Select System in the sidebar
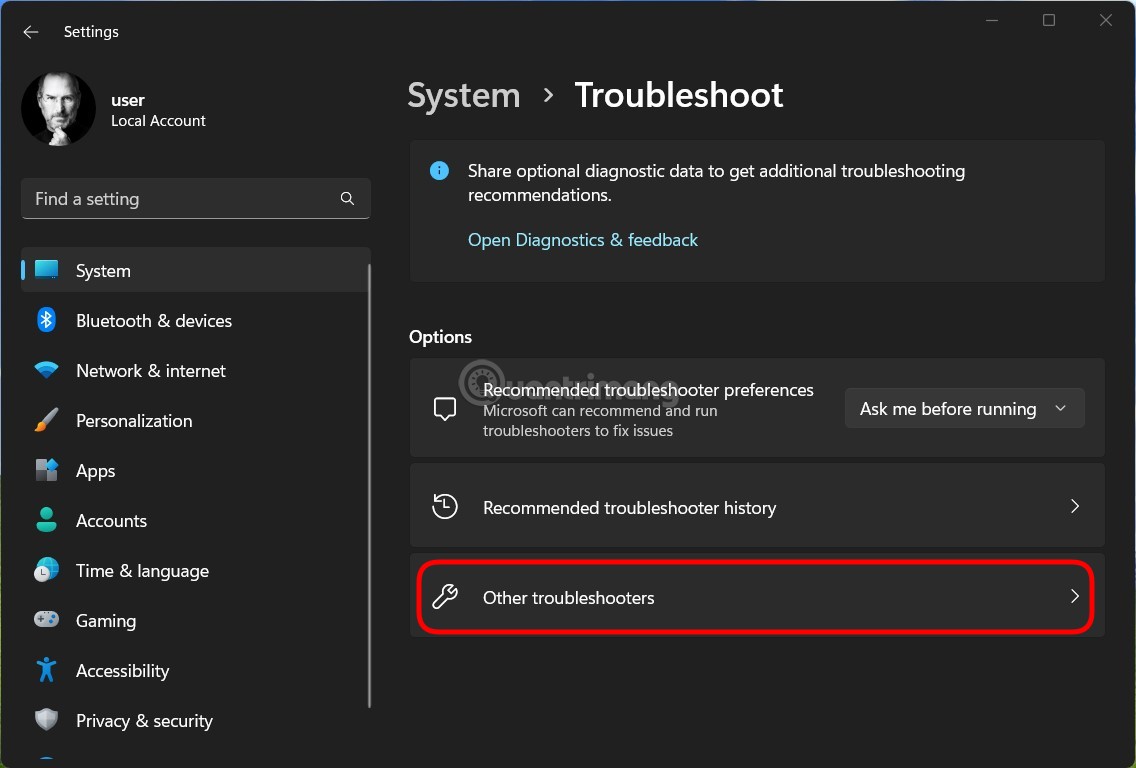The height and width of the screenshot is (768, 1136). click(102, 270)
